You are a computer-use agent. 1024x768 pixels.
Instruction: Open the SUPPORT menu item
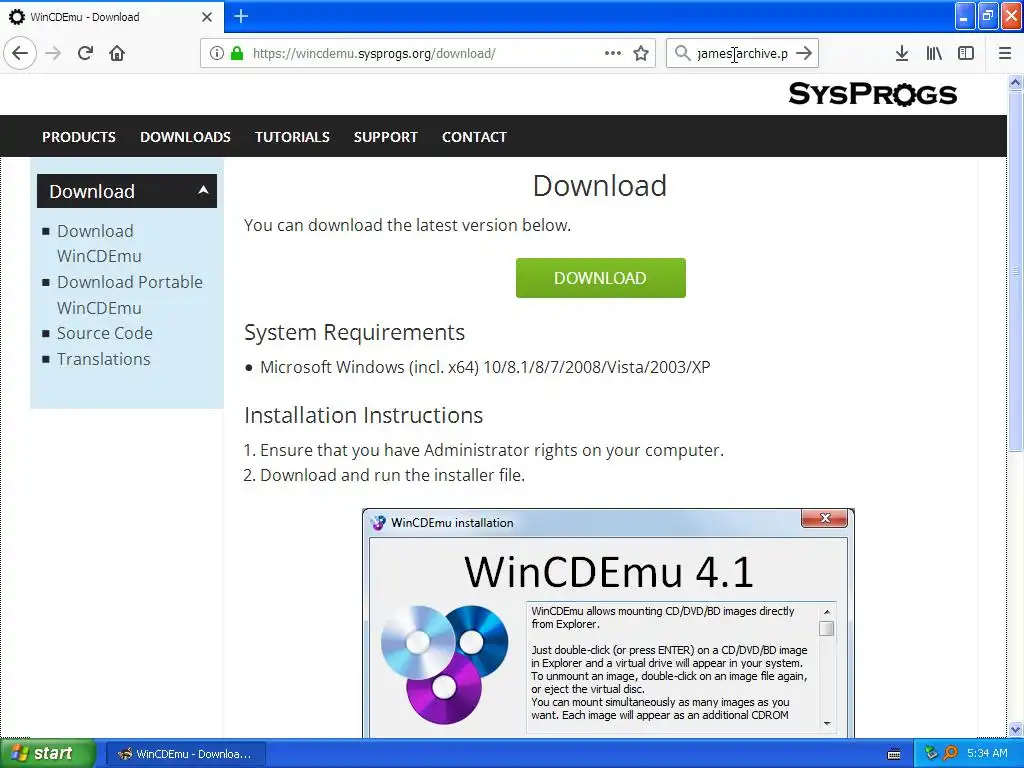pos(385,136)
